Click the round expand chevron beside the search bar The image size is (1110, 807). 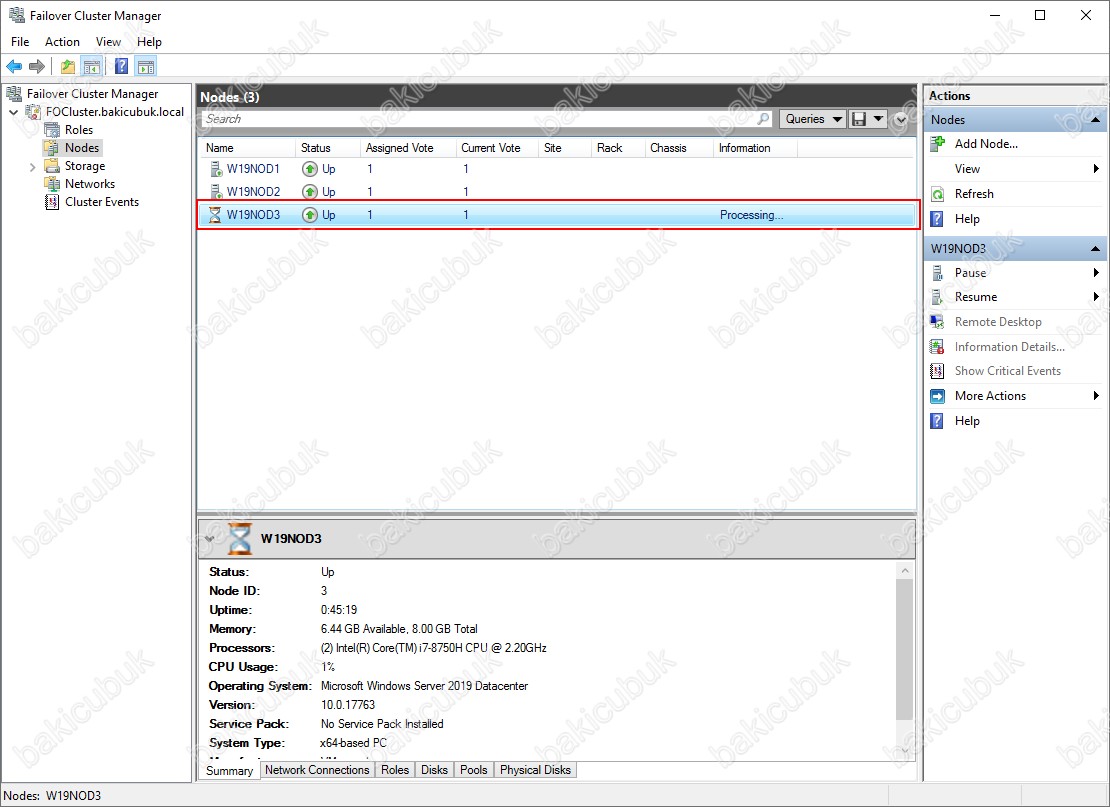coord(900,120)
